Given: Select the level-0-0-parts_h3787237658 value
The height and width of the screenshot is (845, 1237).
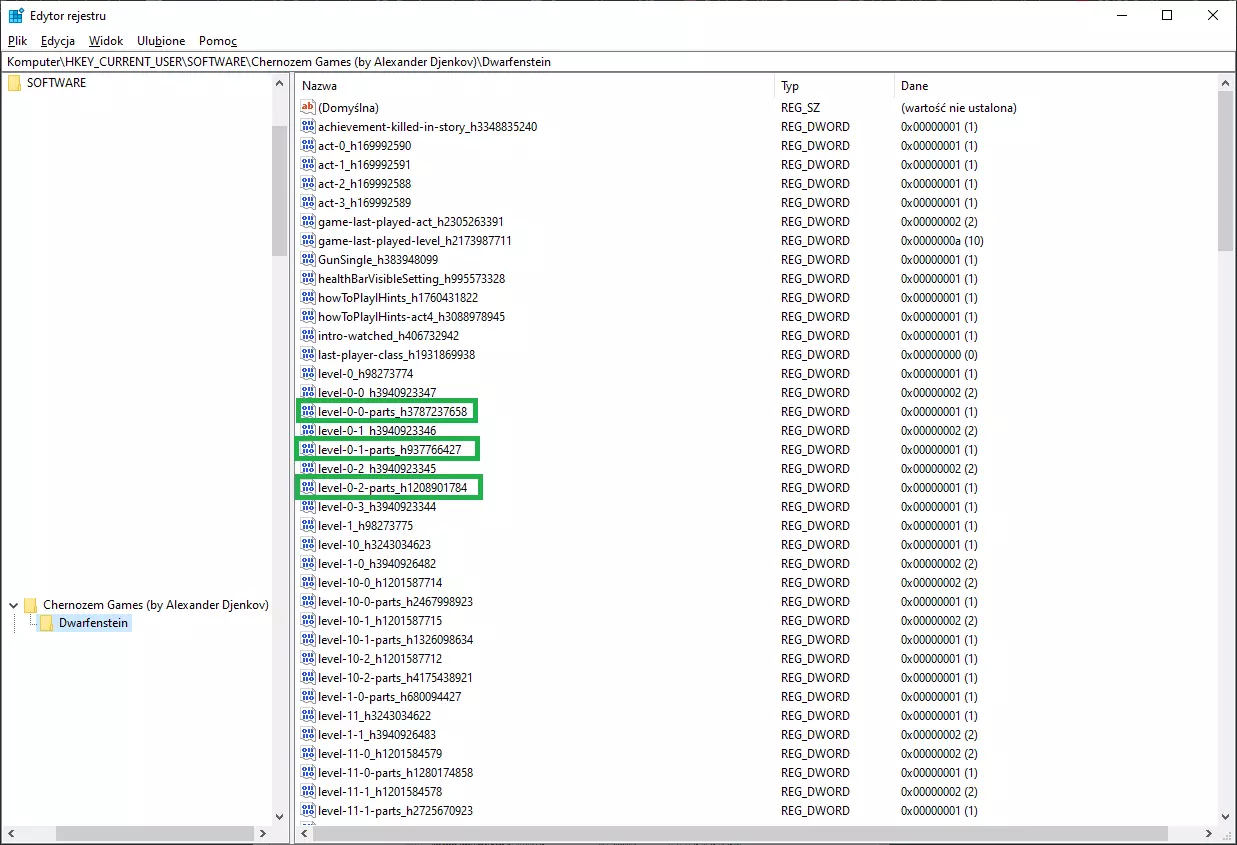Looking at the screenshot, I should click(392, 411).
